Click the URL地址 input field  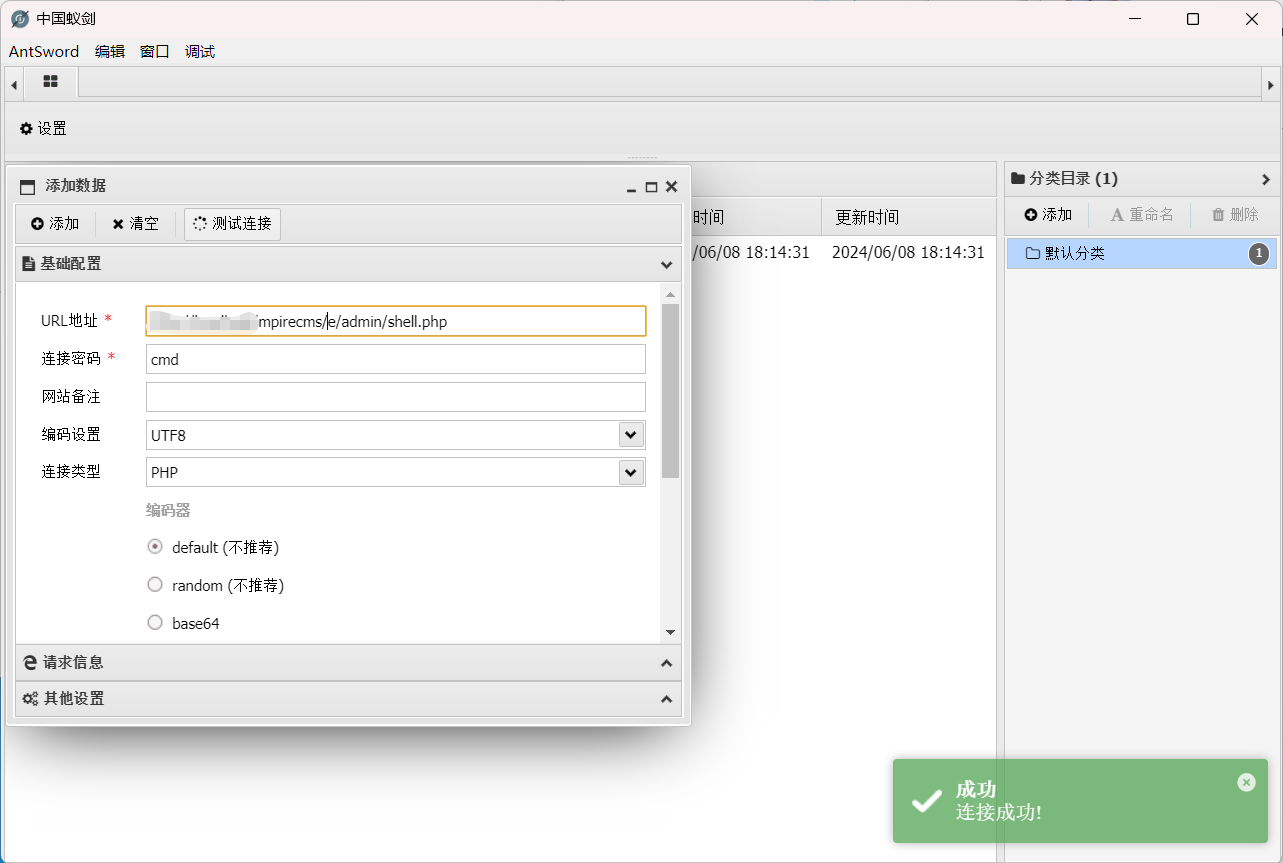[x=396, y=321]
